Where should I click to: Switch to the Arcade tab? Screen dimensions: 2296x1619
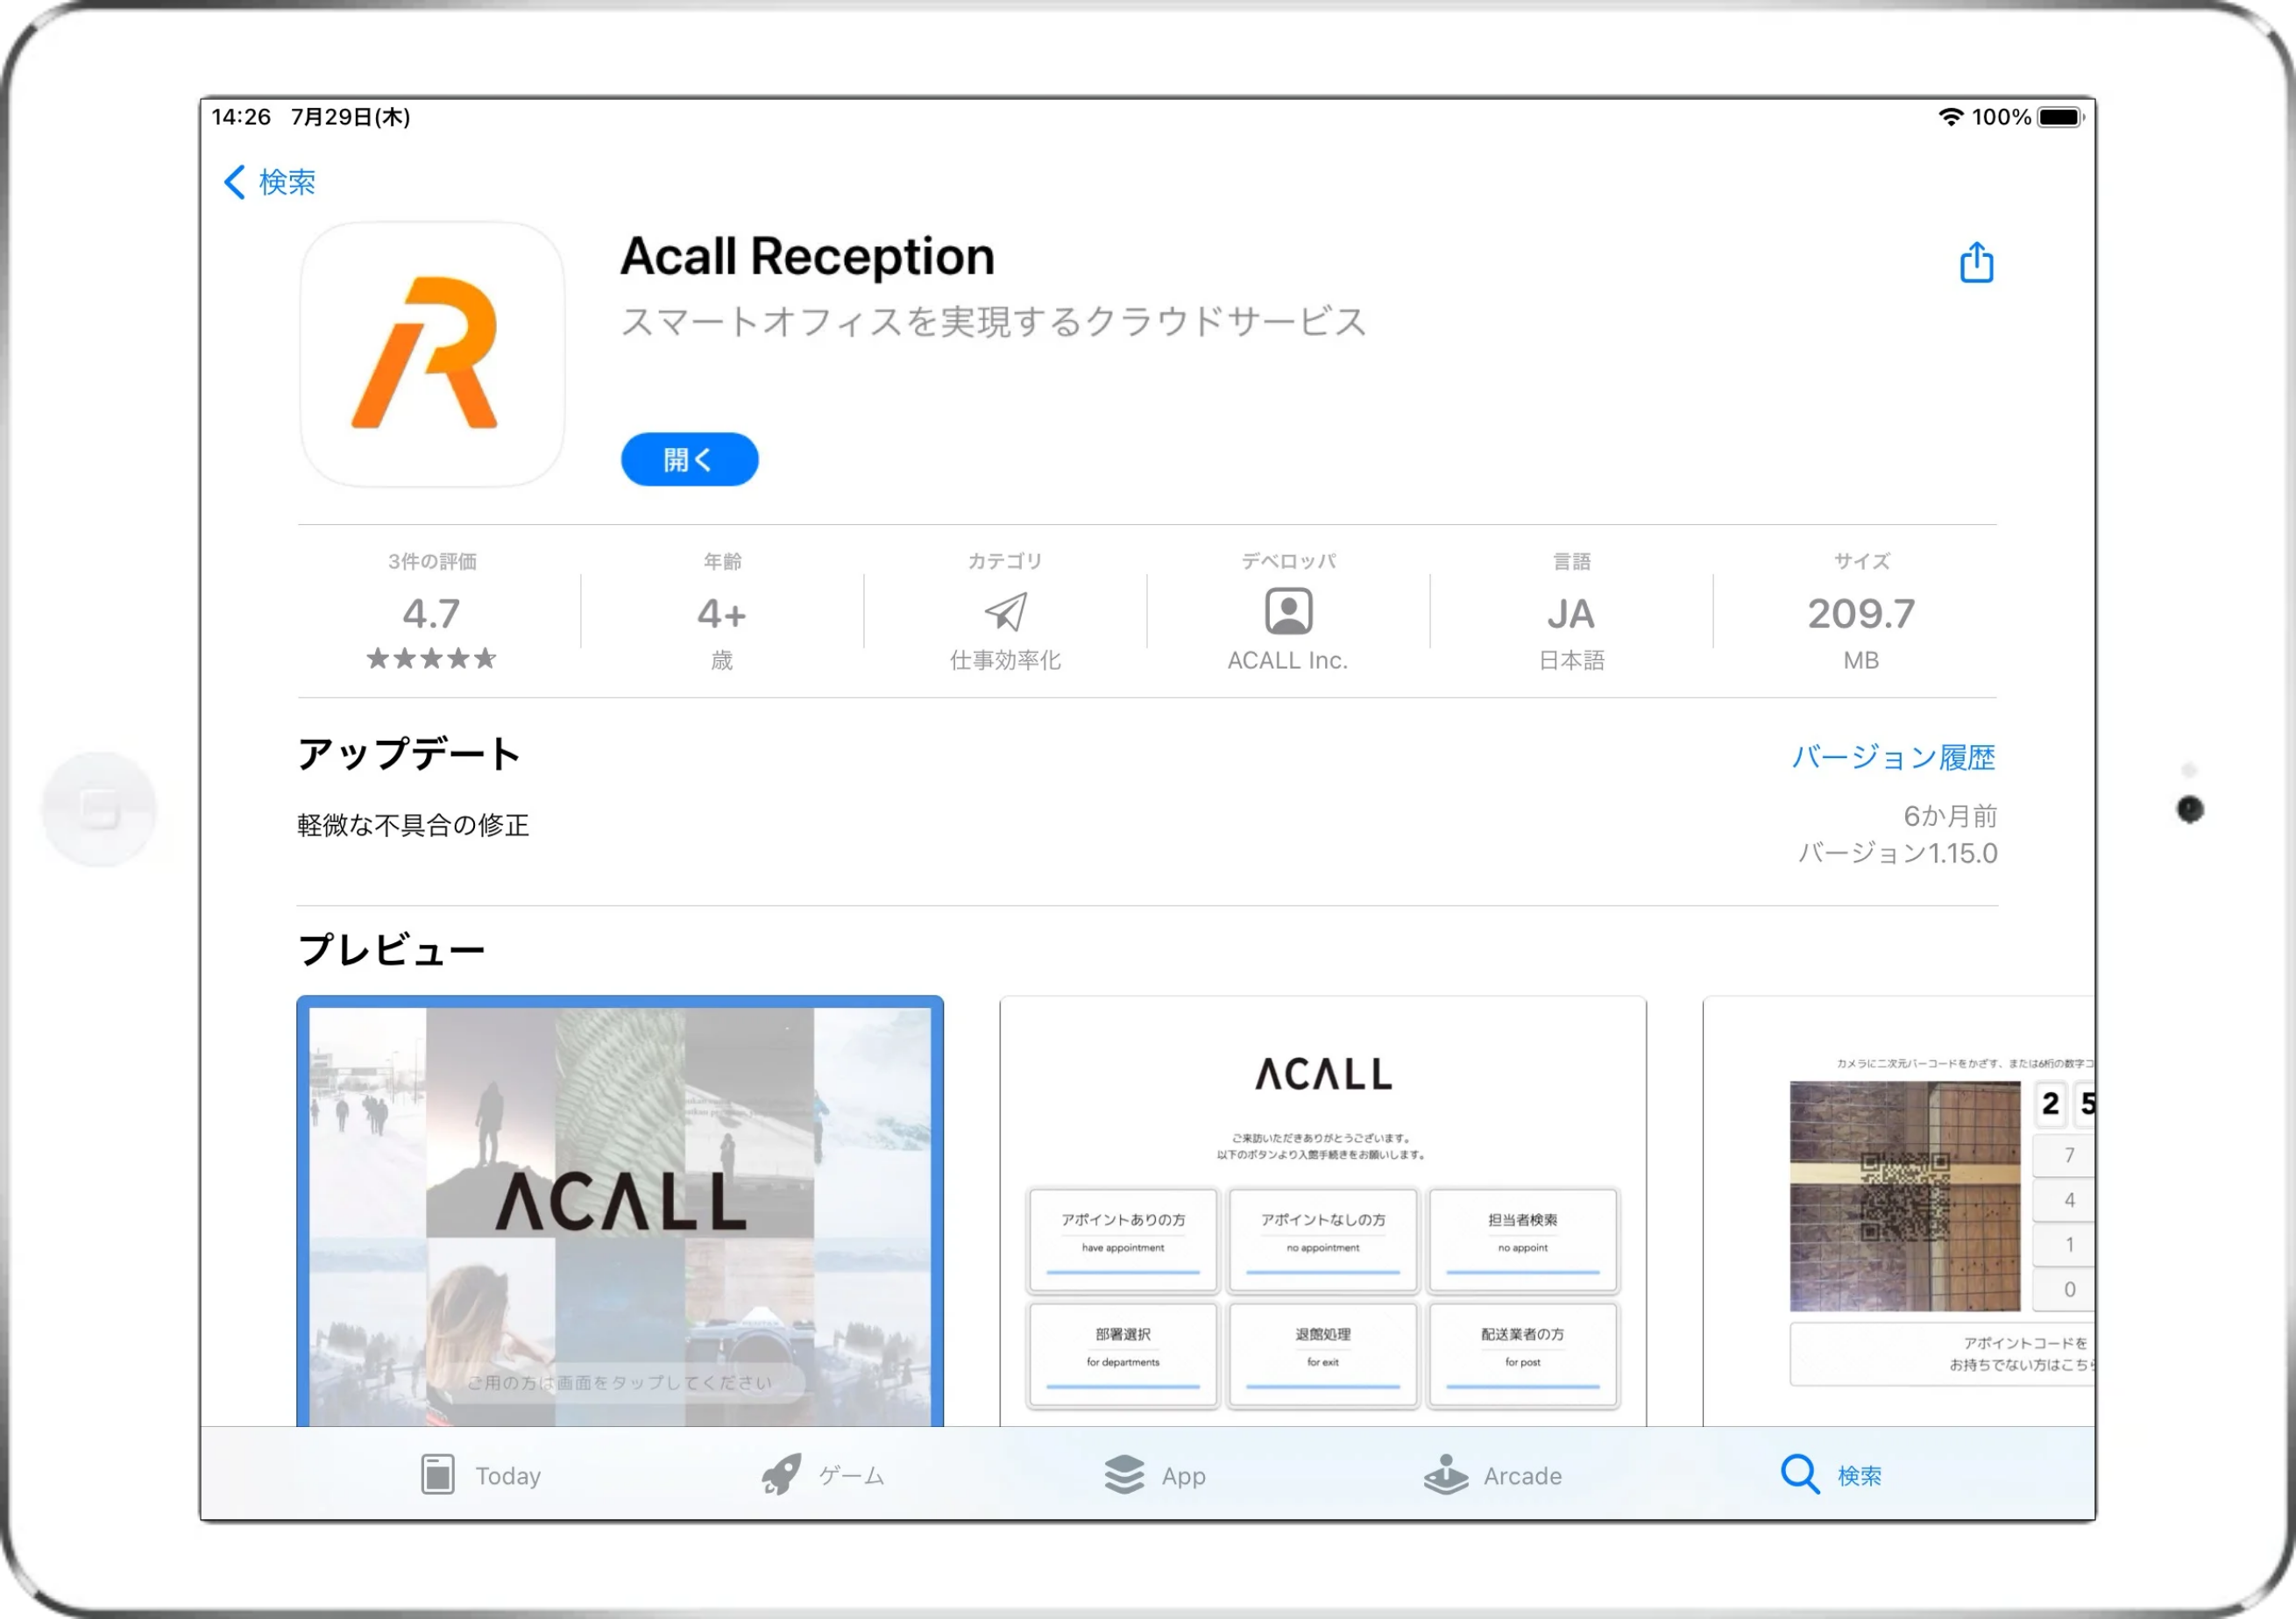point(1493,1475)
